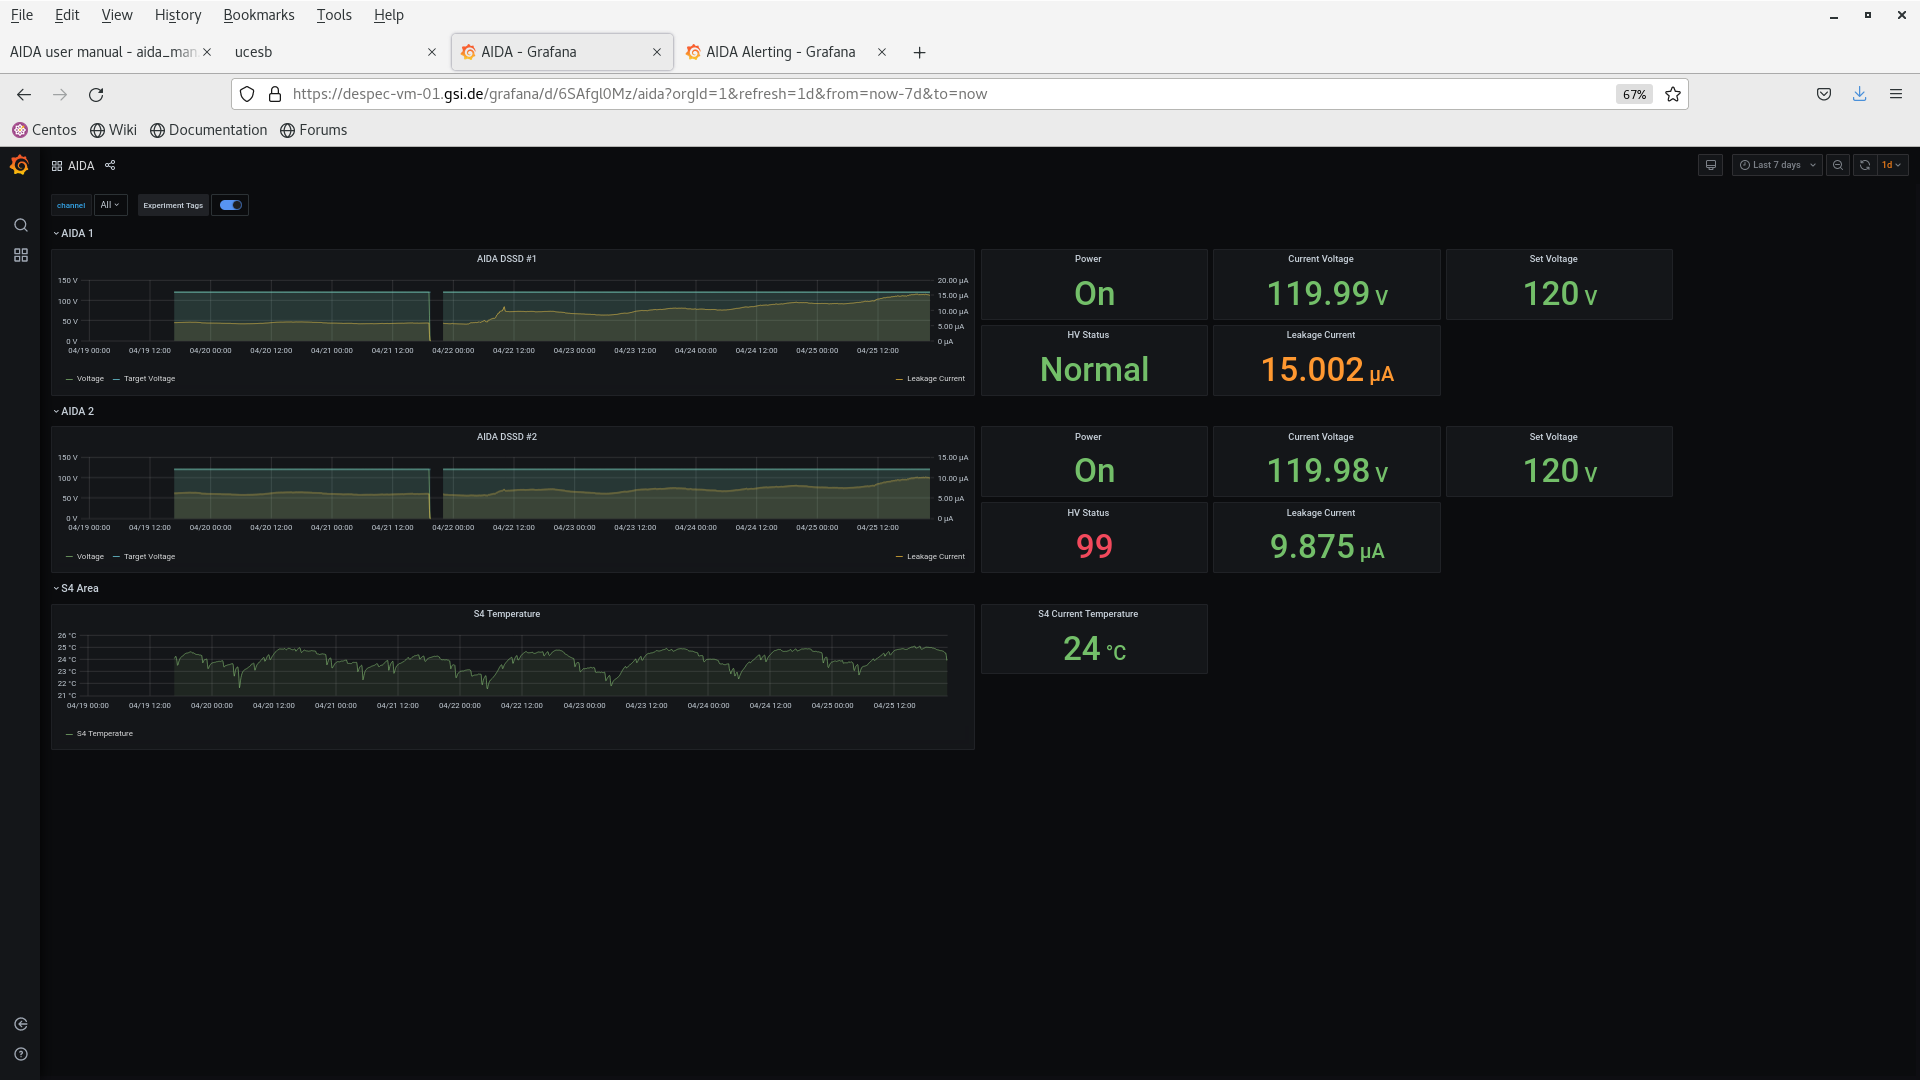Image resolution: width=1920 pixels, height=1080 pixels.
Task: Open the S4 Temperature panel title menu
Action: (506, 614)
